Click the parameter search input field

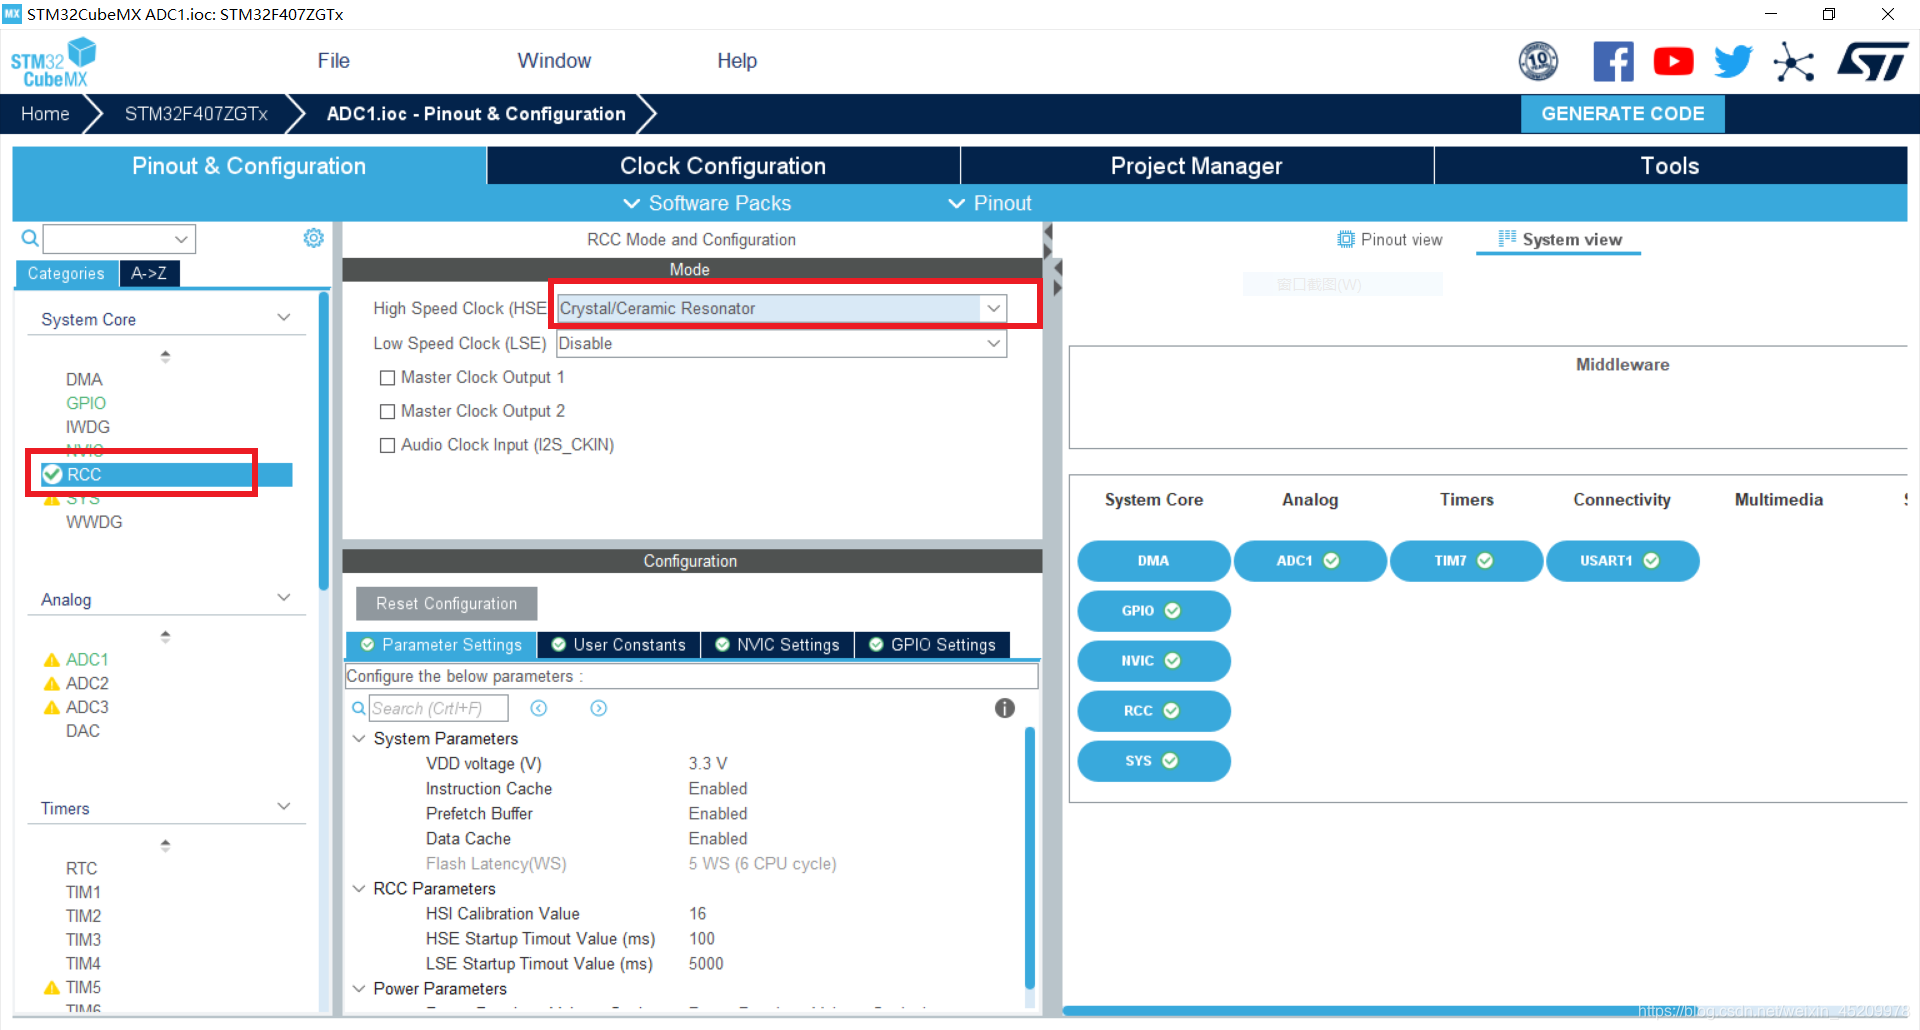click(438, 708)
